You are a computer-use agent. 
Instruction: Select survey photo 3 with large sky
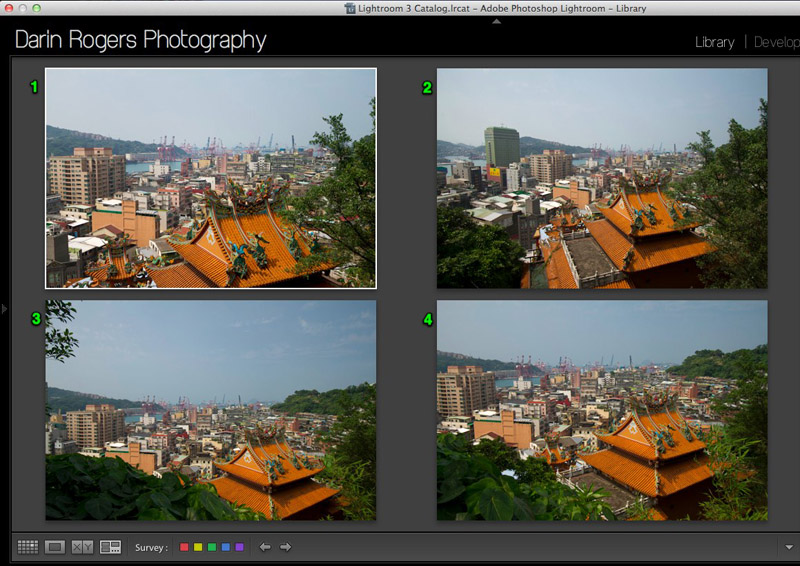(x=211, y=410)
